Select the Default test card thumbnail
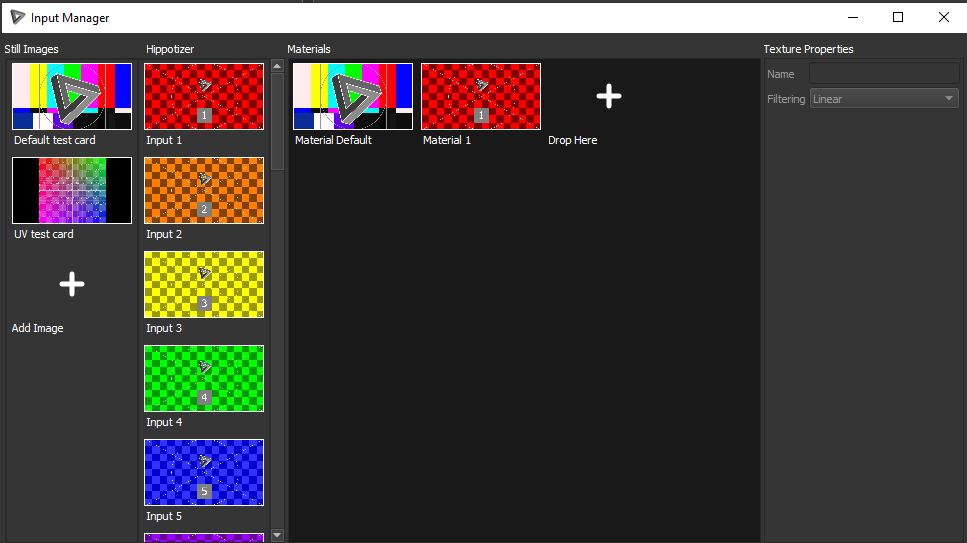967x543 pixels. click(x=72, y=96)
